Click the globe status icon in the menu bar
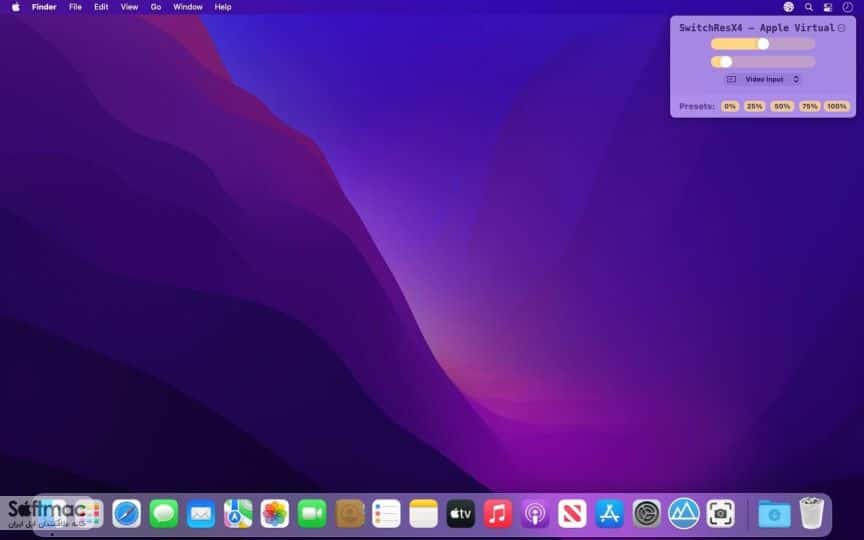Image resolution: width=864 pixels, height=540 pixels. [789, 7]
